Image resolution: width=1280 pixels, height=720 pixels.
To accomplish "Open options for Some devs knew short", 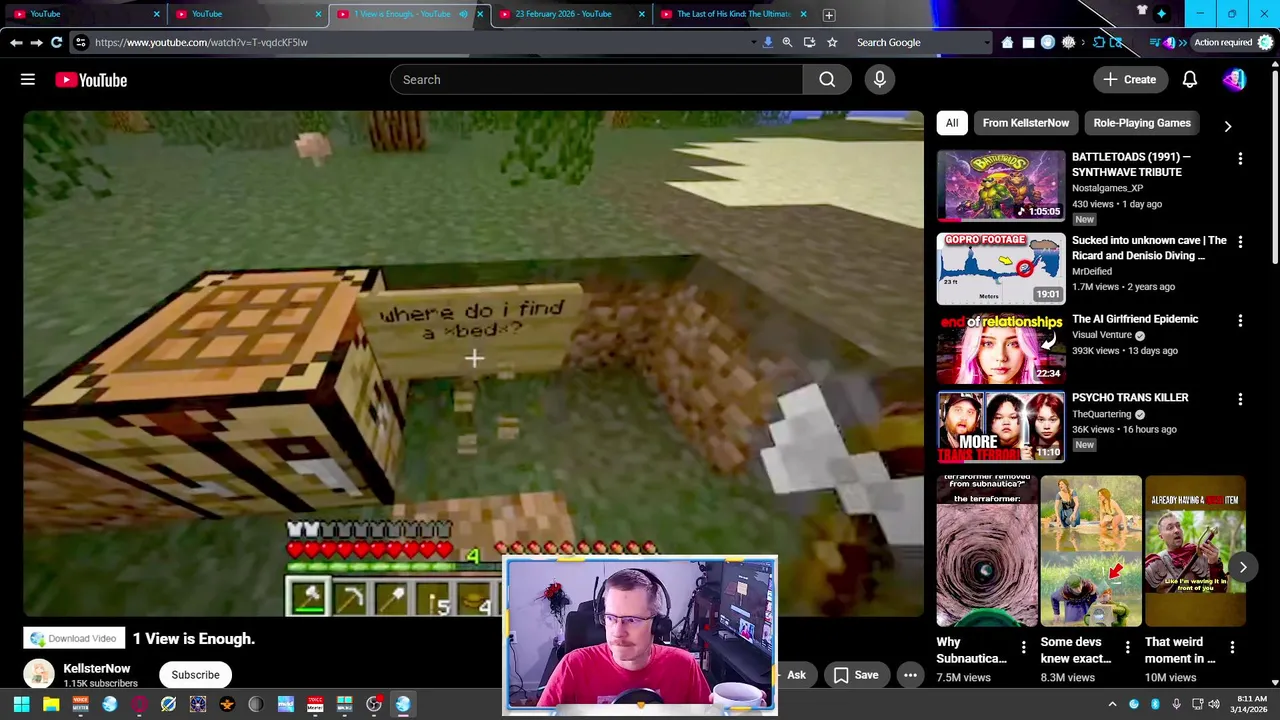I will pyautogui.click(x=1127, y=648).
